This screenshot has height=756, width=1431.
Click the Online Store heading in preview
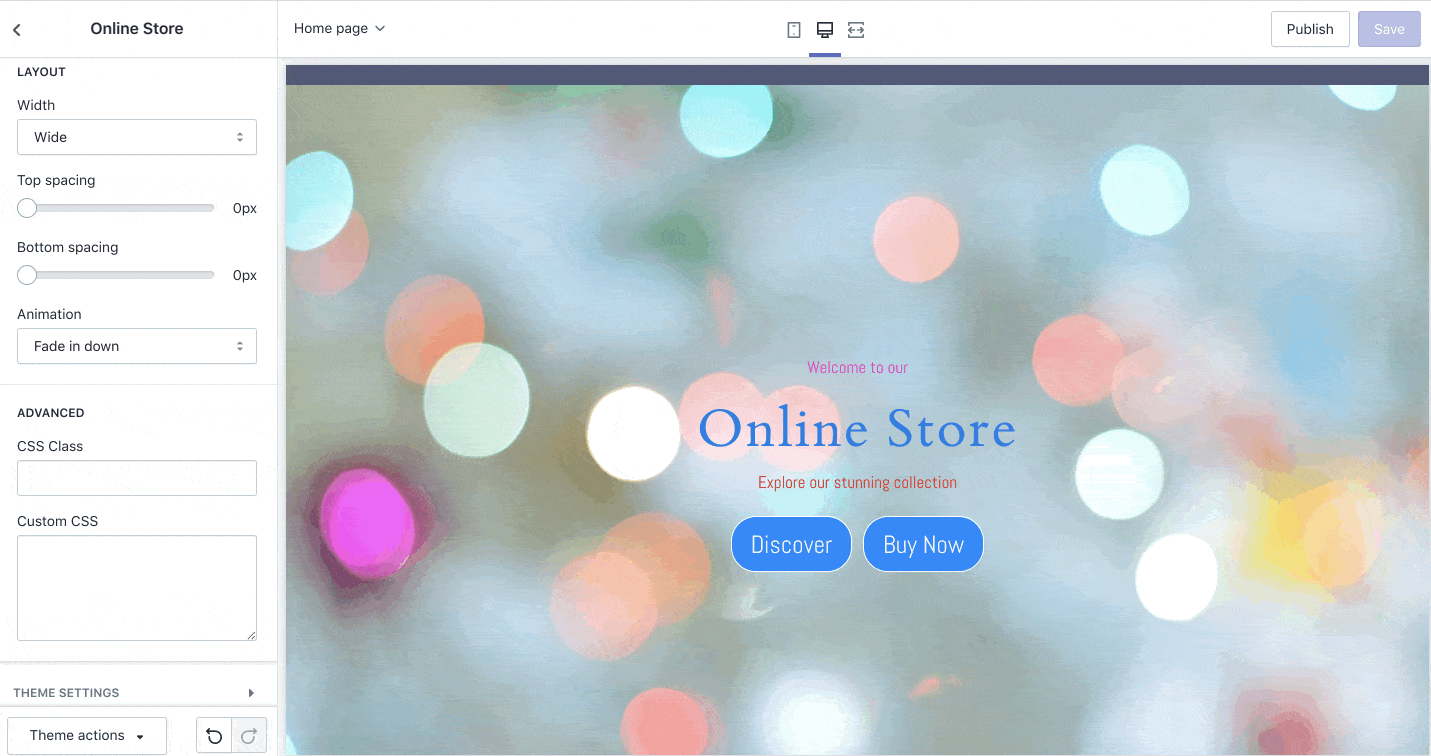[x=857, y=428]
